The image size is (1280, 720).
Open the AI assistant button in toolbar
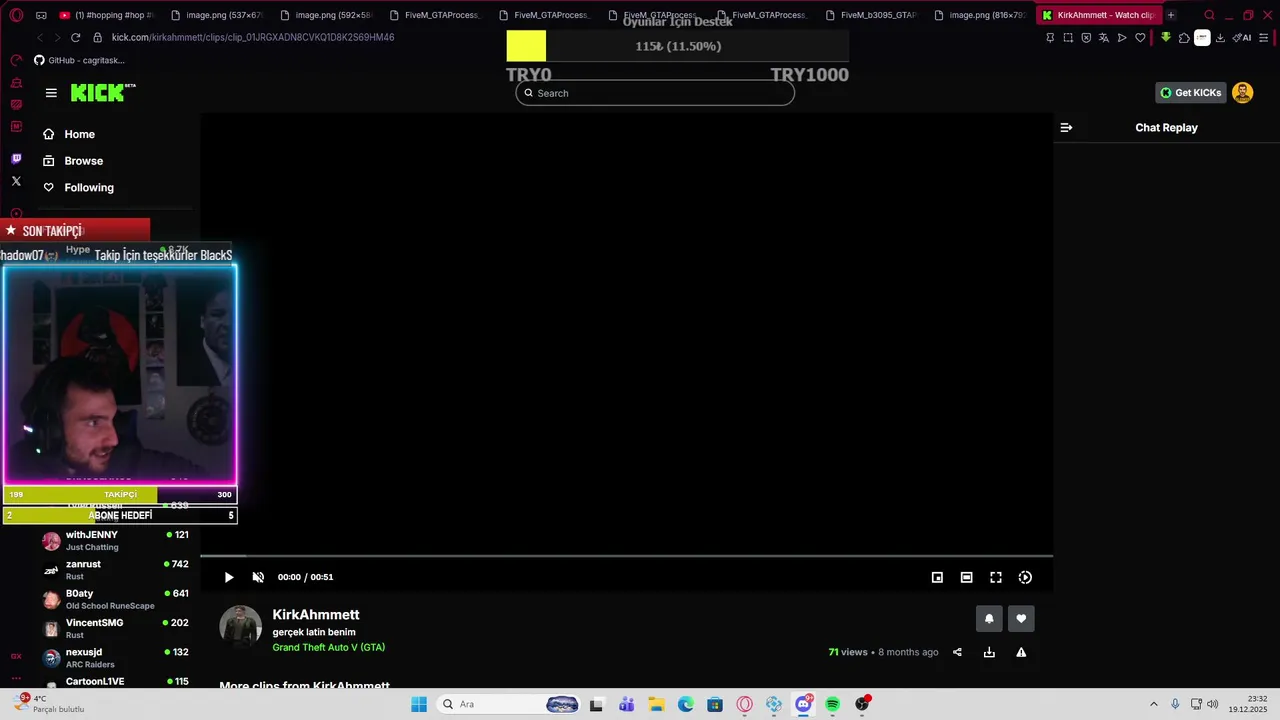click(1243, 37)
